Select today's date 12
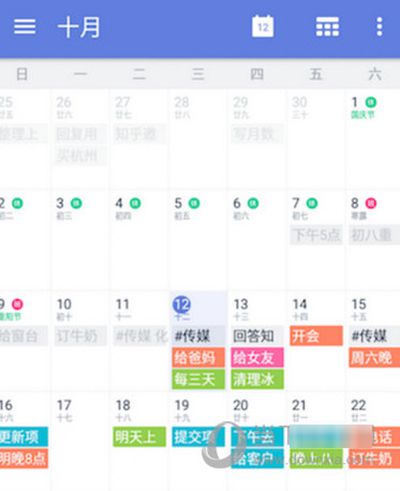Image resolution: width=400 pixels, height=491 pixels. point(182,305)
